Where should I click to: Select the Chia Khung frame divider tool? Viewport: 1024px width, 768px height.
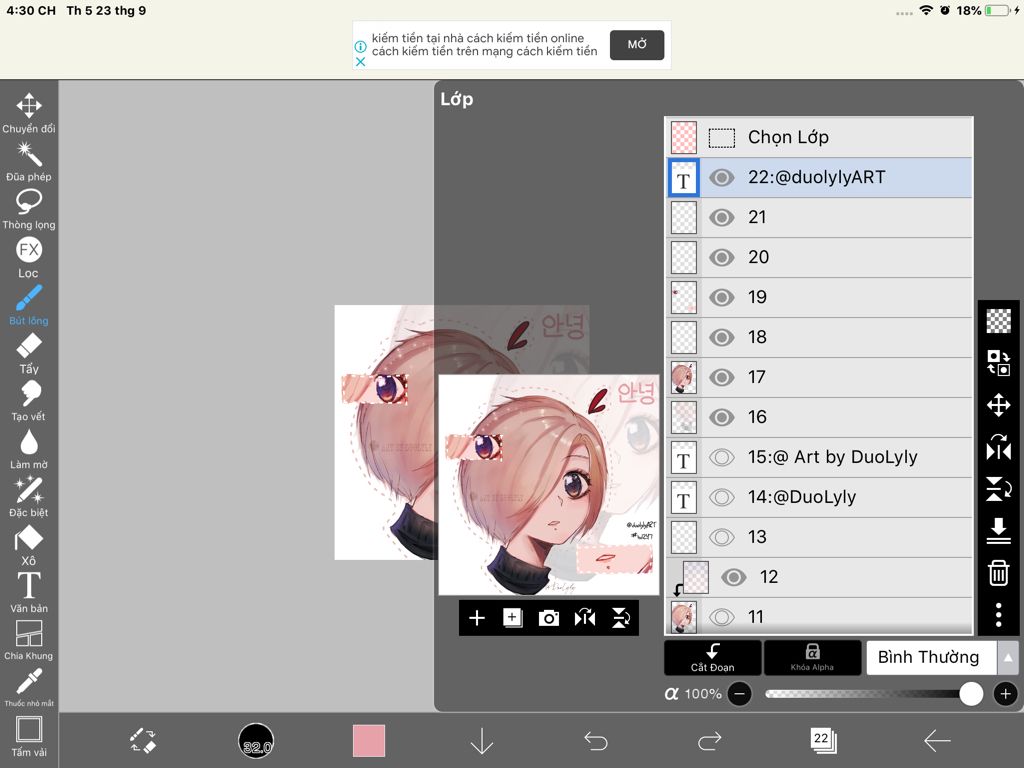pyautogui.click(x=29, y=640)
